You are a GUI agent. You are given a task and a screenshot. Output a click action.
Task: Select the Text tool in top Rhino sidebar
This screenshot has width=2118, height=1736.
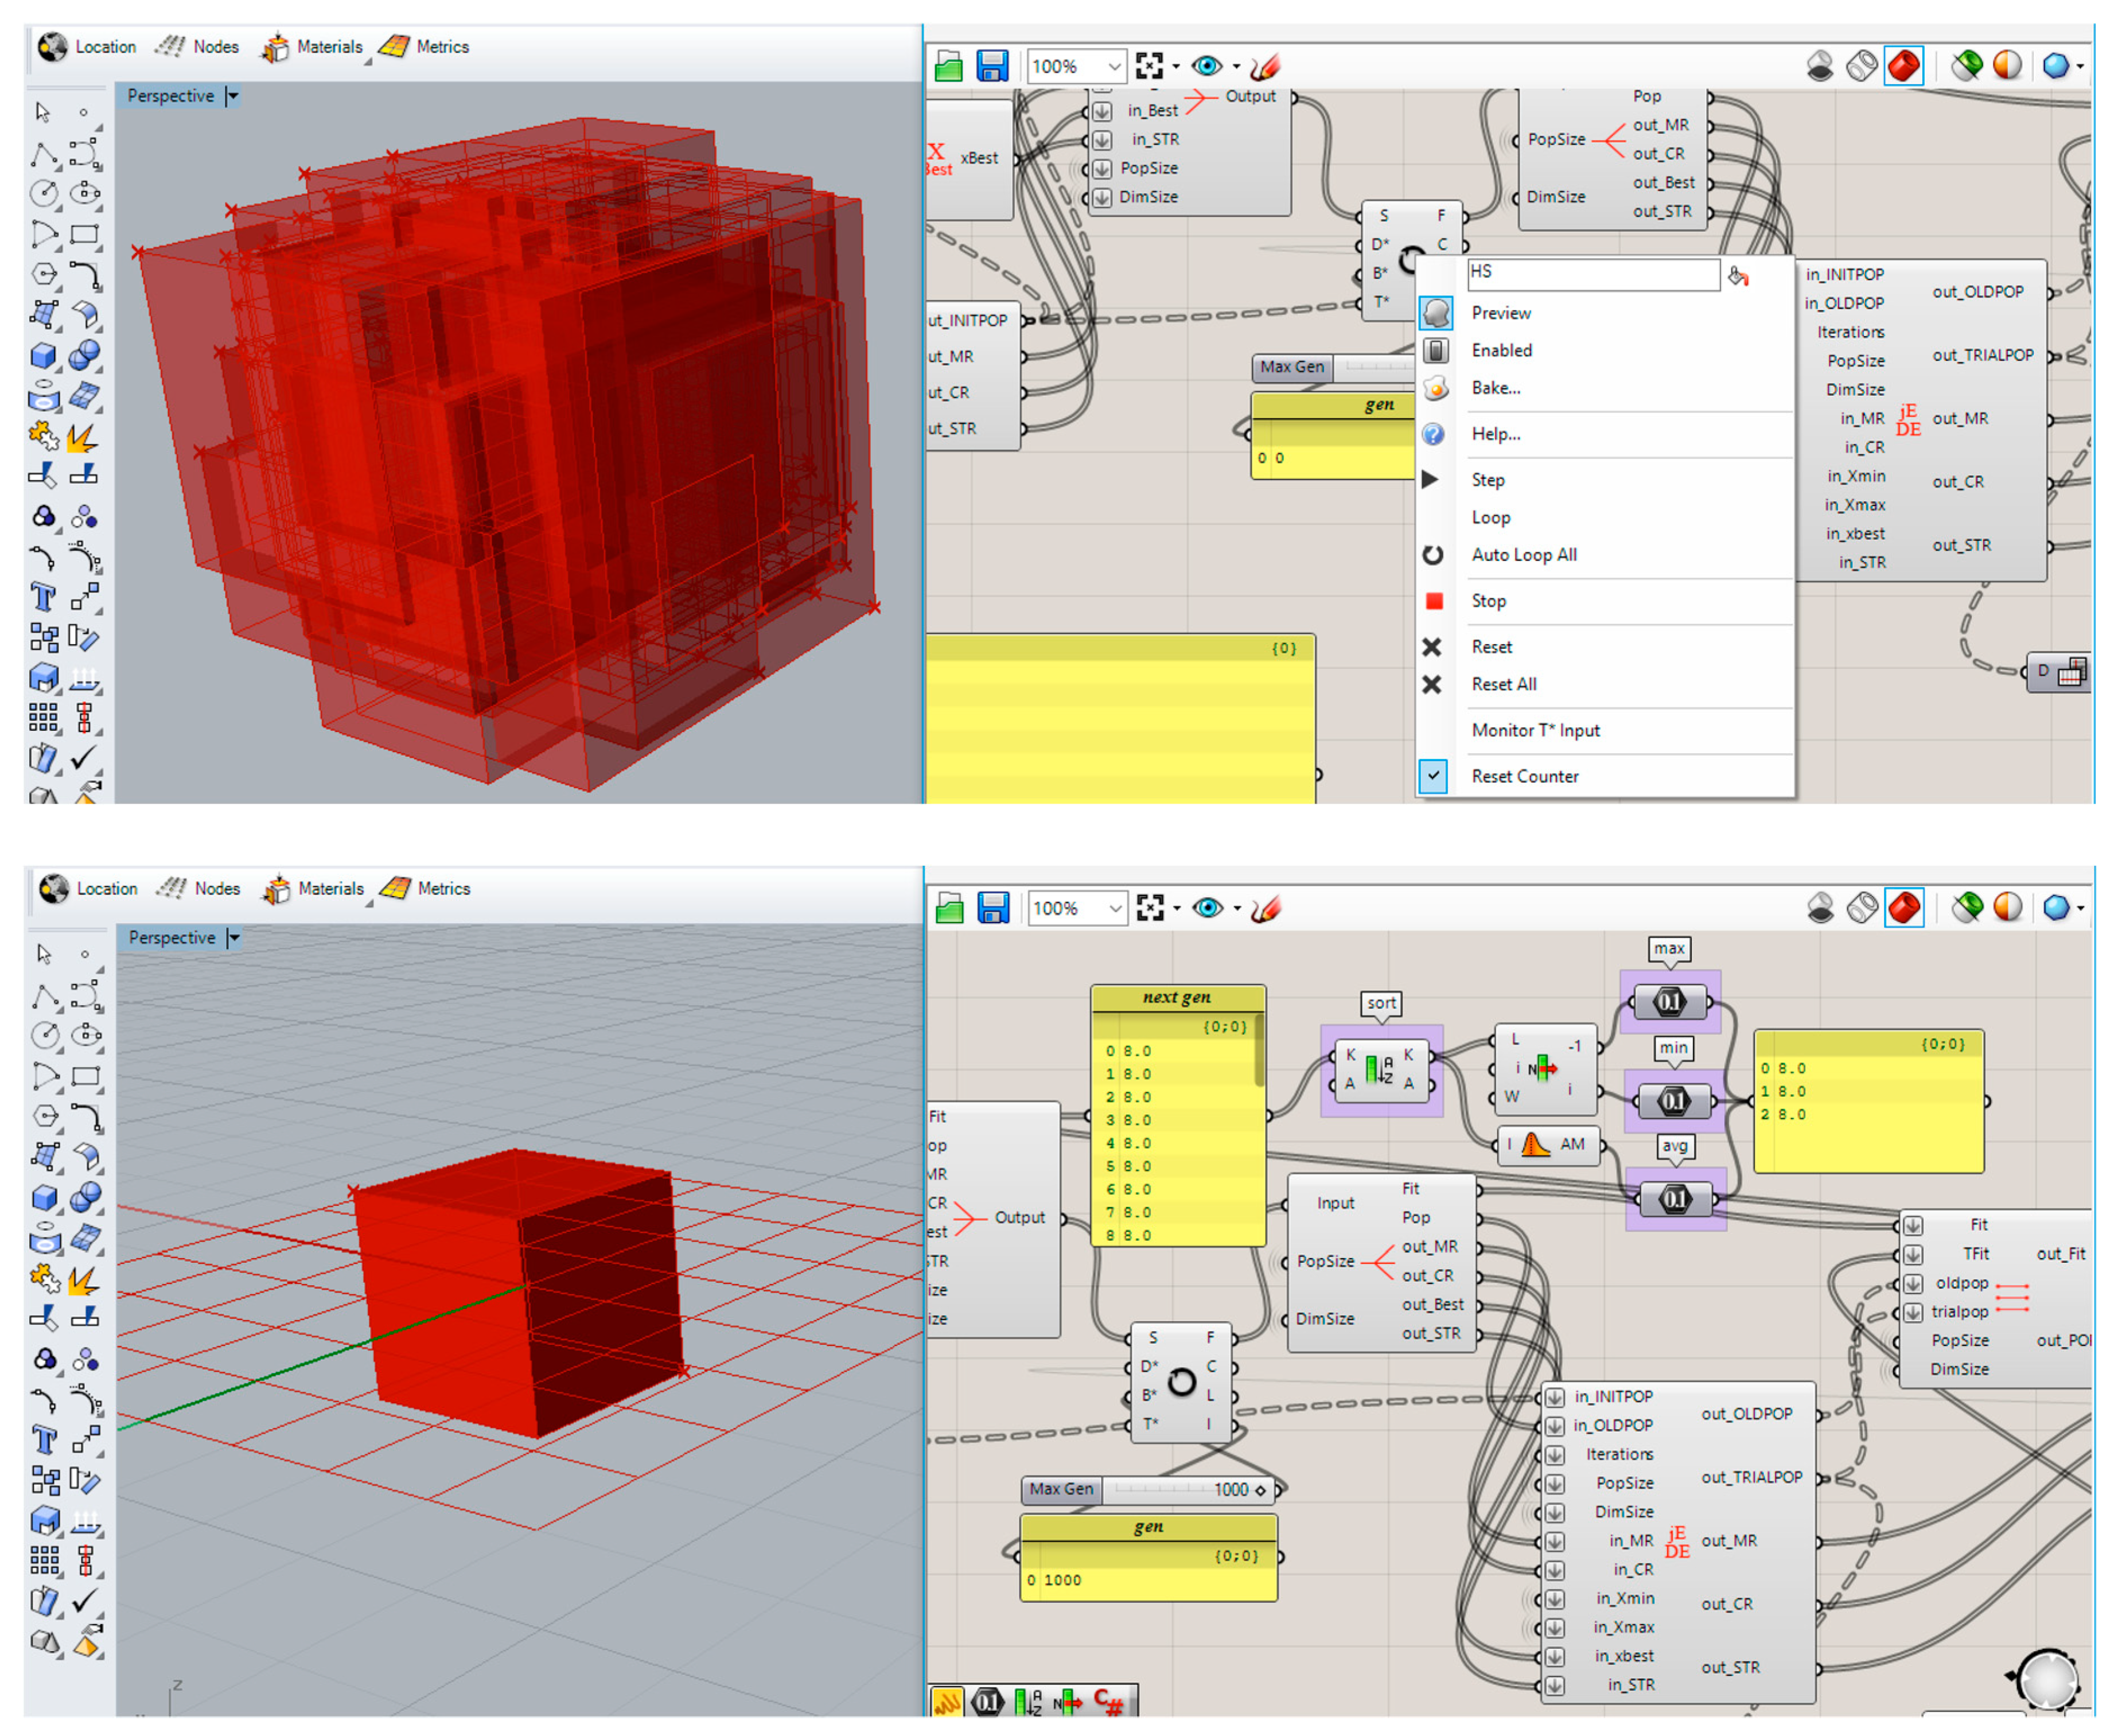click(x=43, y=597)
